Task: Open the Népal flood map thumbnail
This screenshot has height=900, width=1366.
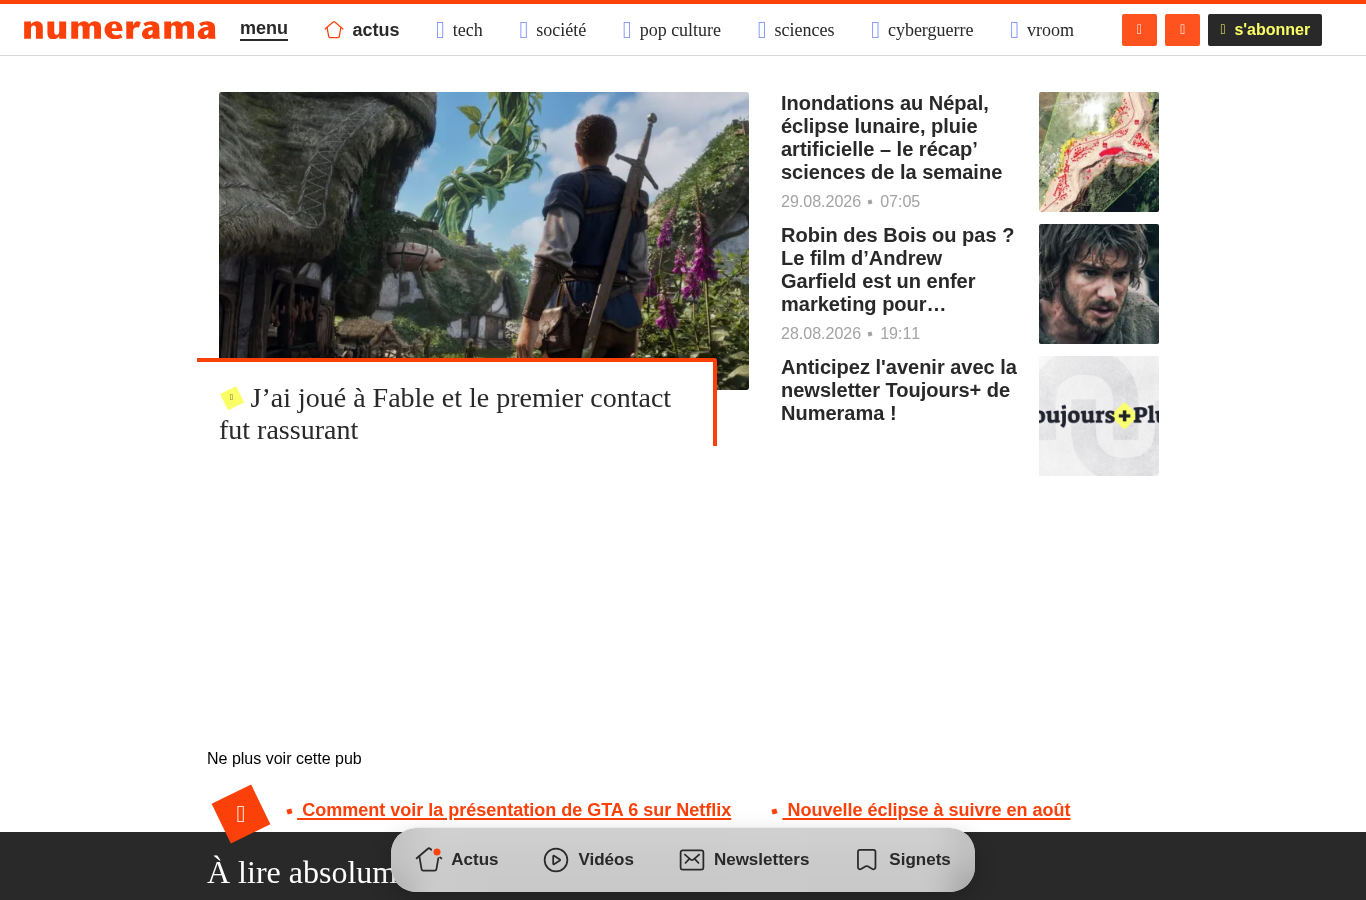Action: (1099, 152)
